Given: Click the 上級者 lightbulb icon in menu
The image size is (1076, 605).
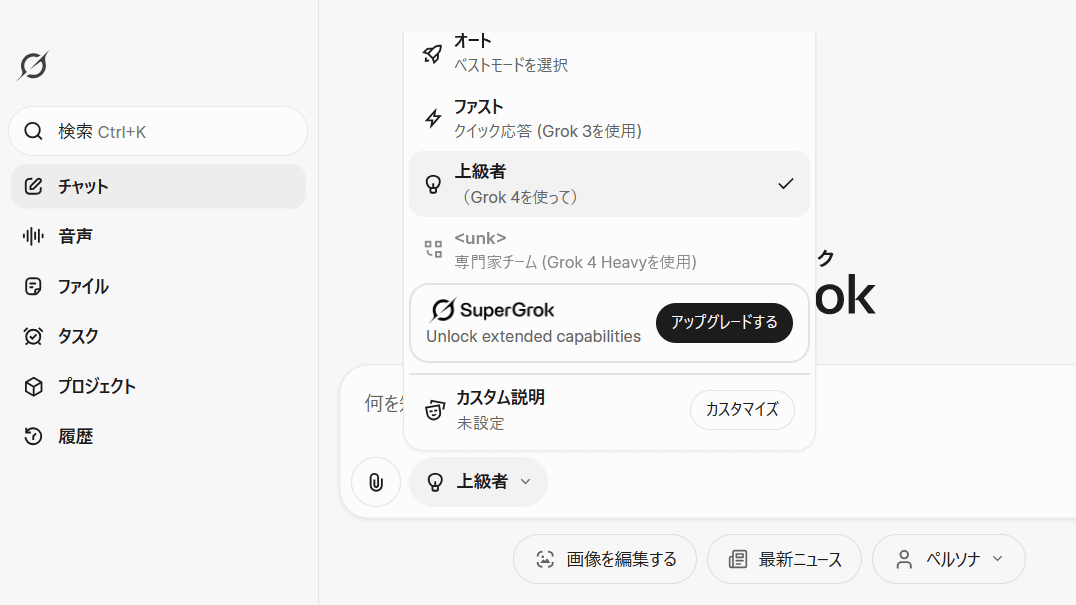Looking at the screenshot, I should [x=433, y=184].
